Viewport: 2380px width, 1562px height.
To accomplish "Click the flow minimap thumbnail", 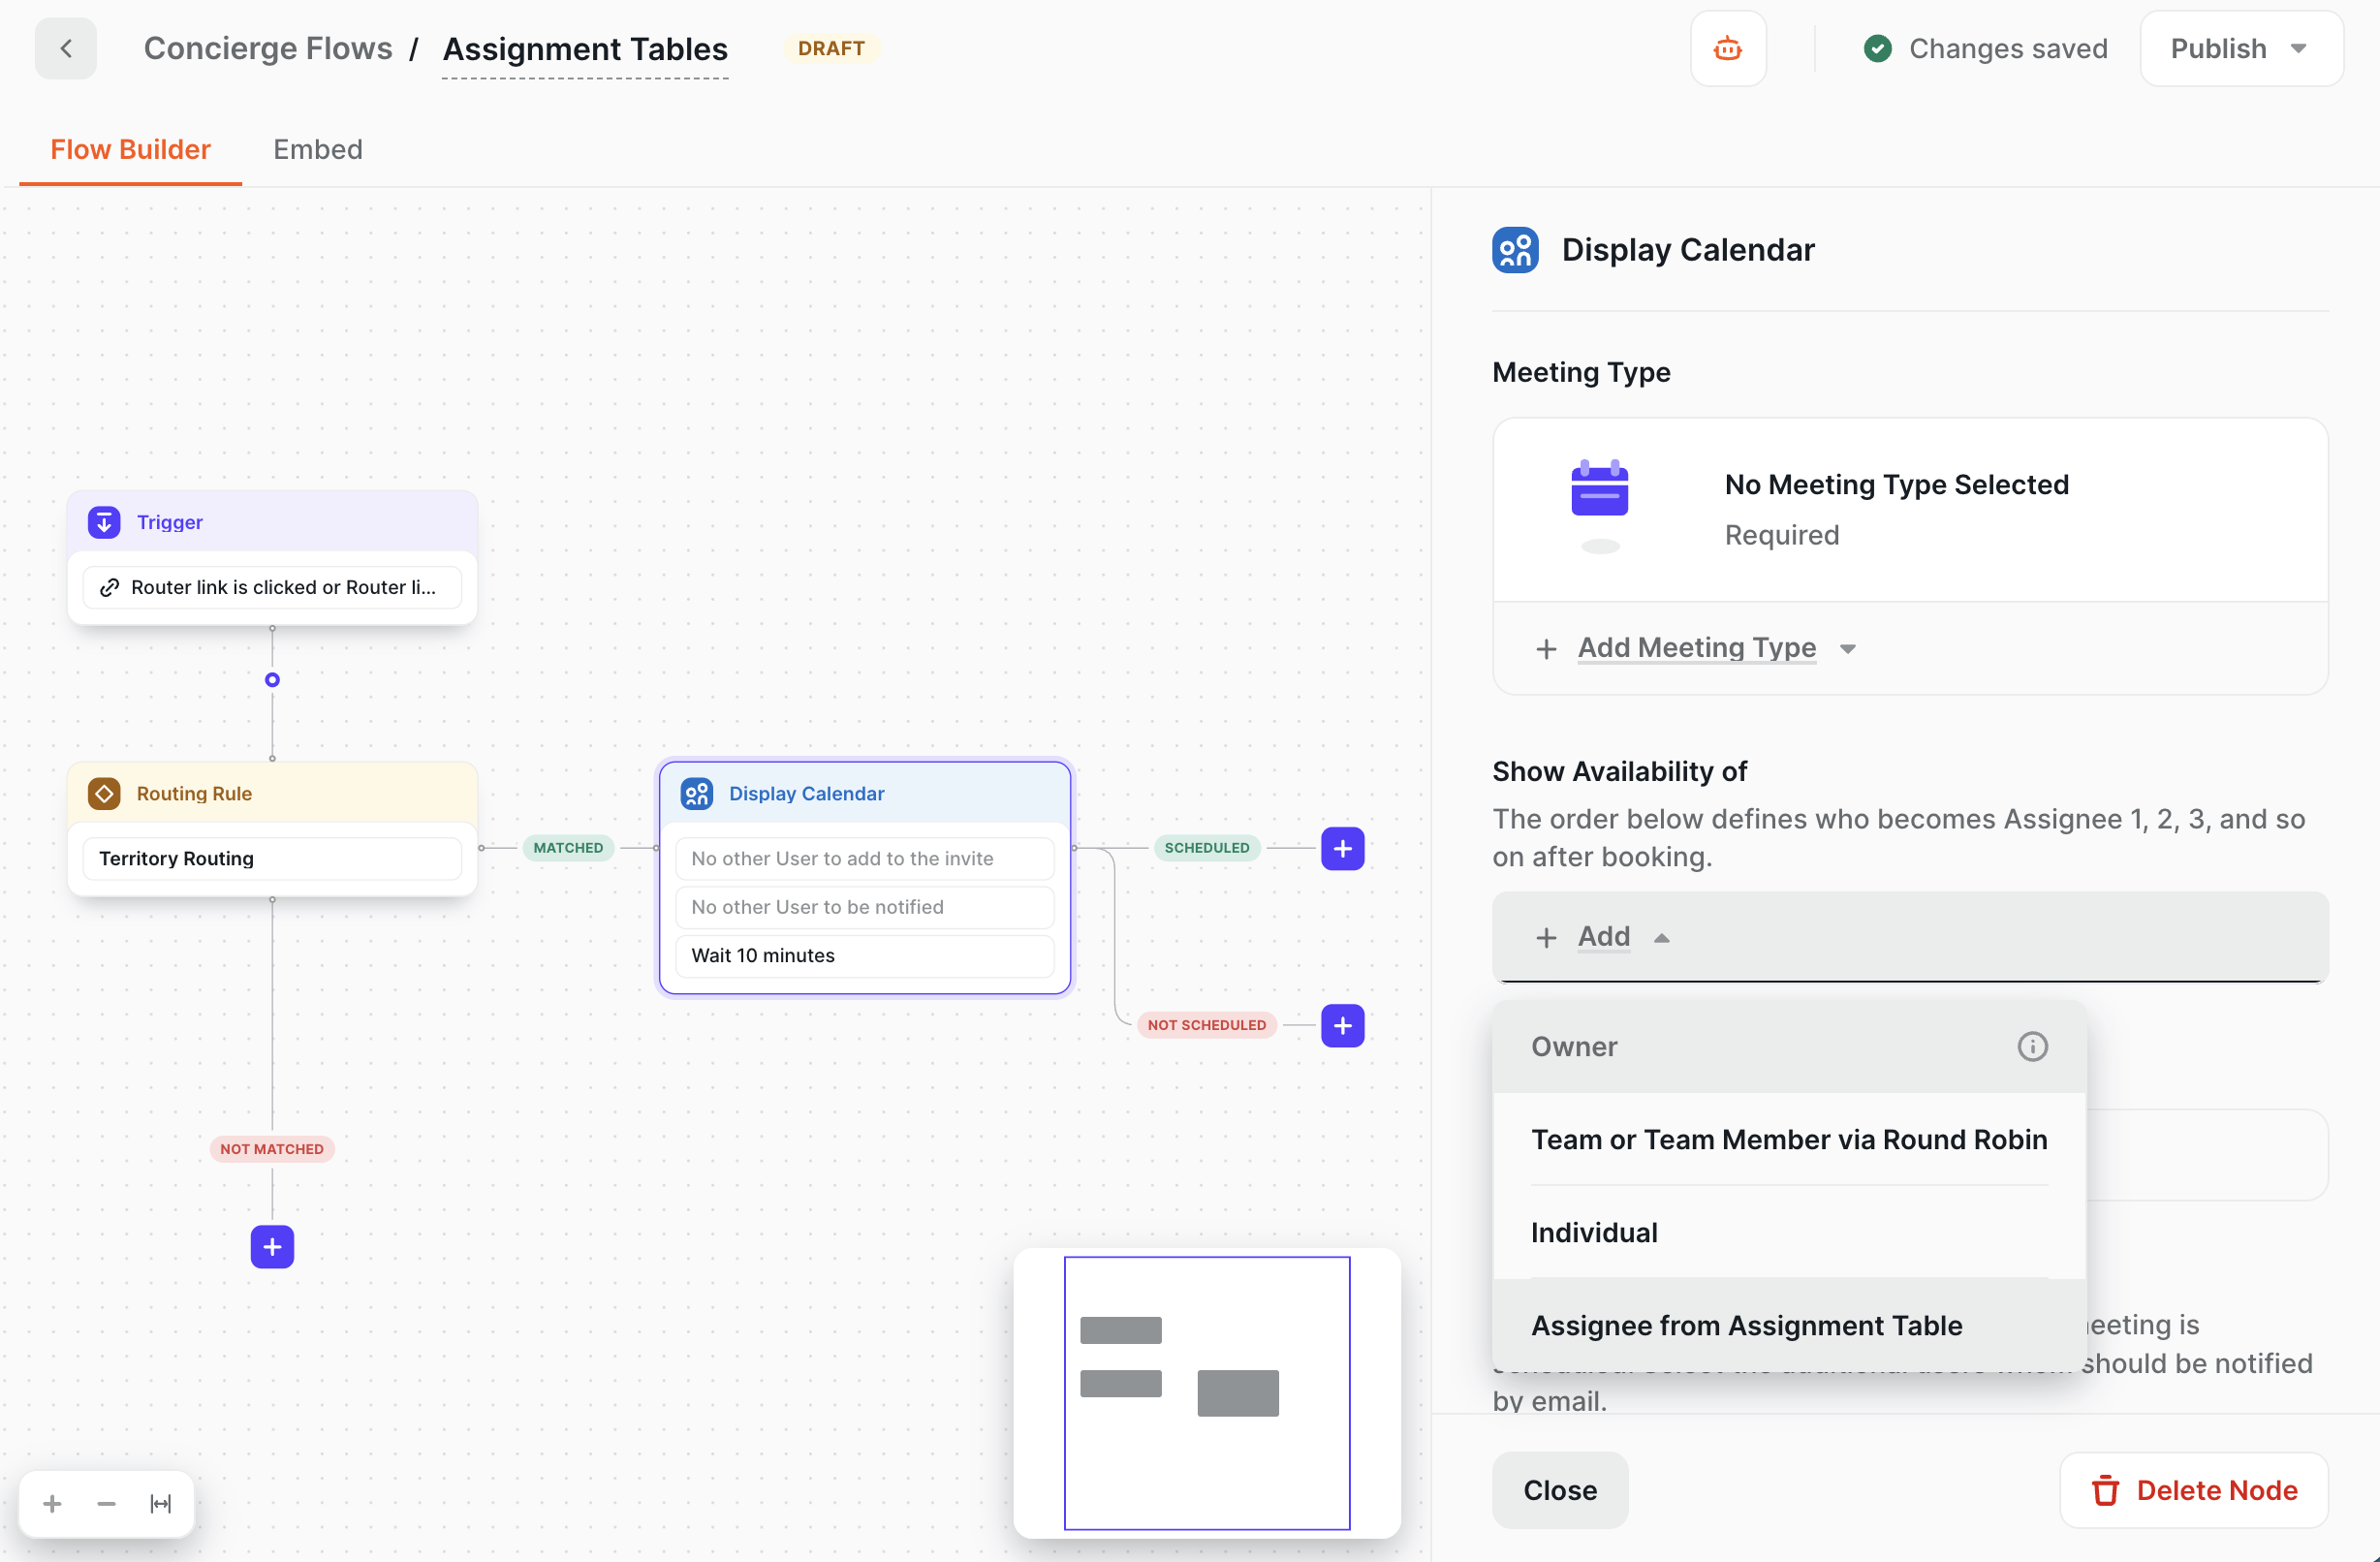I will tap(1206, 1392).
